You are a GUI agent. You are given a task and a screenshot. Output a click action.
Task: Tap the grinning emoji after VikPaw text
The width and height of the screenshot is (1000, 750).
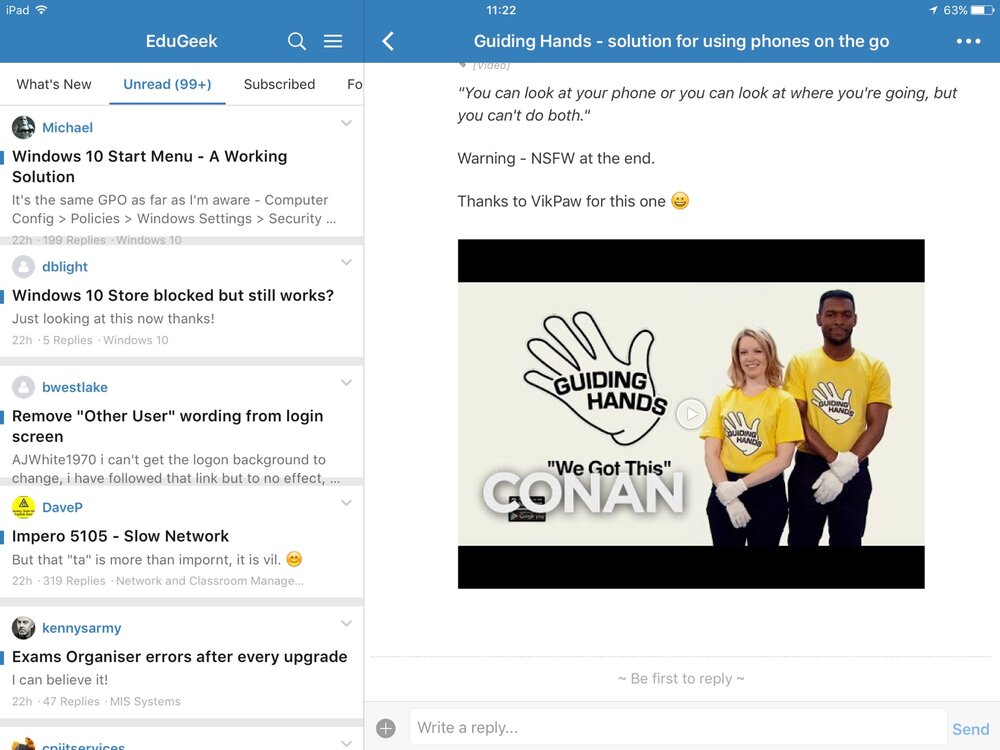coord(680,201)
